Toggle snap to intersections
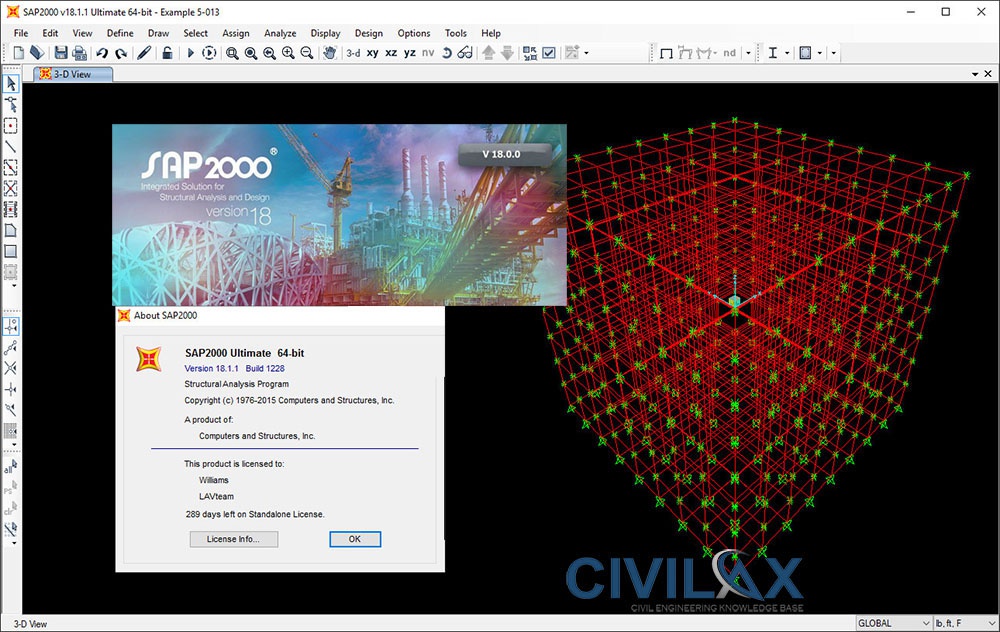 tap(11, 368)
